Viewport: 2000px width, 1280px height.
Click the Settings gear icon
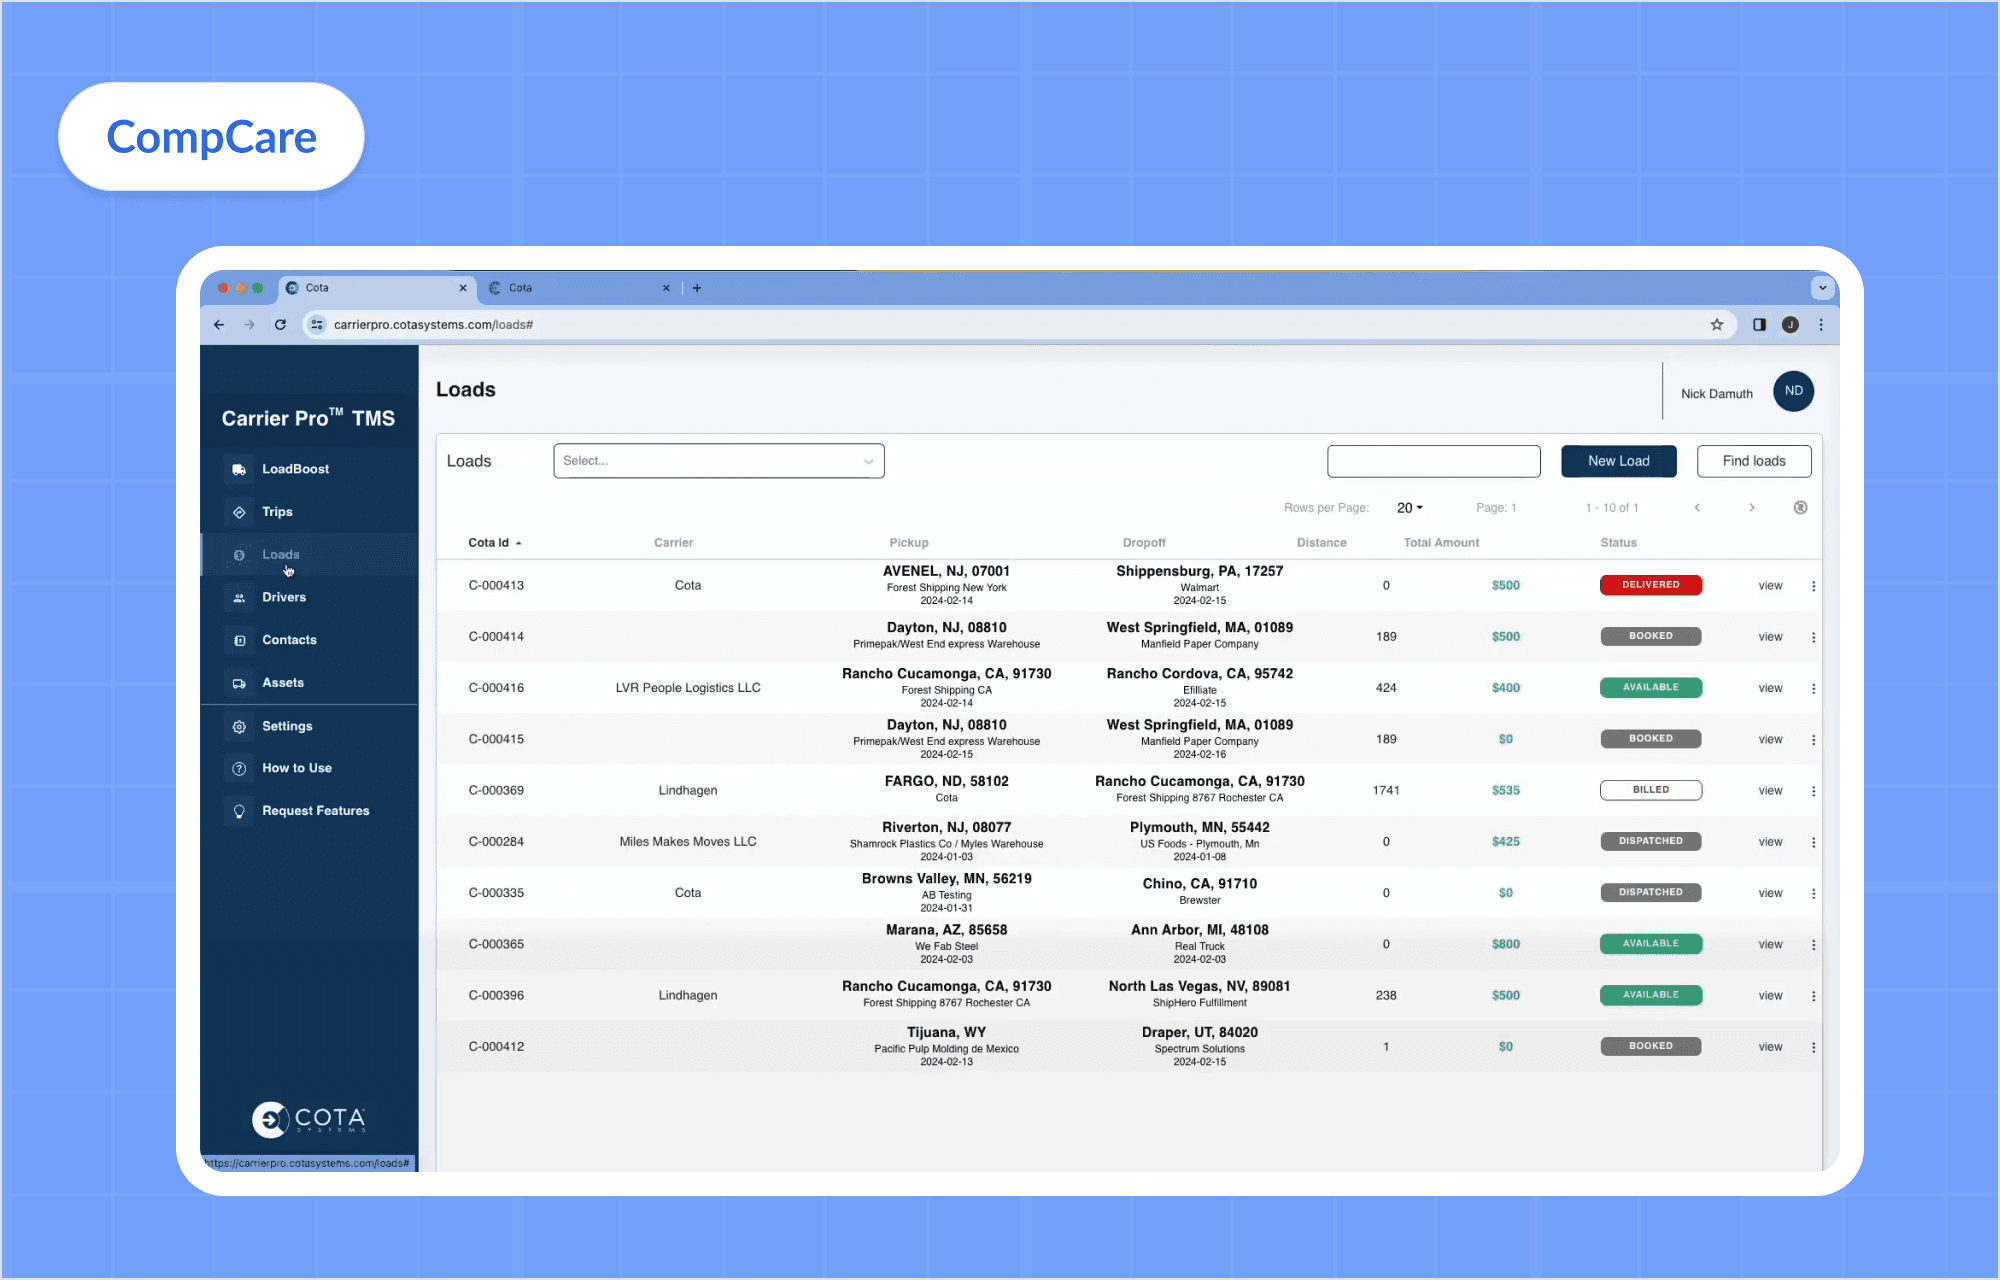tap(239, 726)
